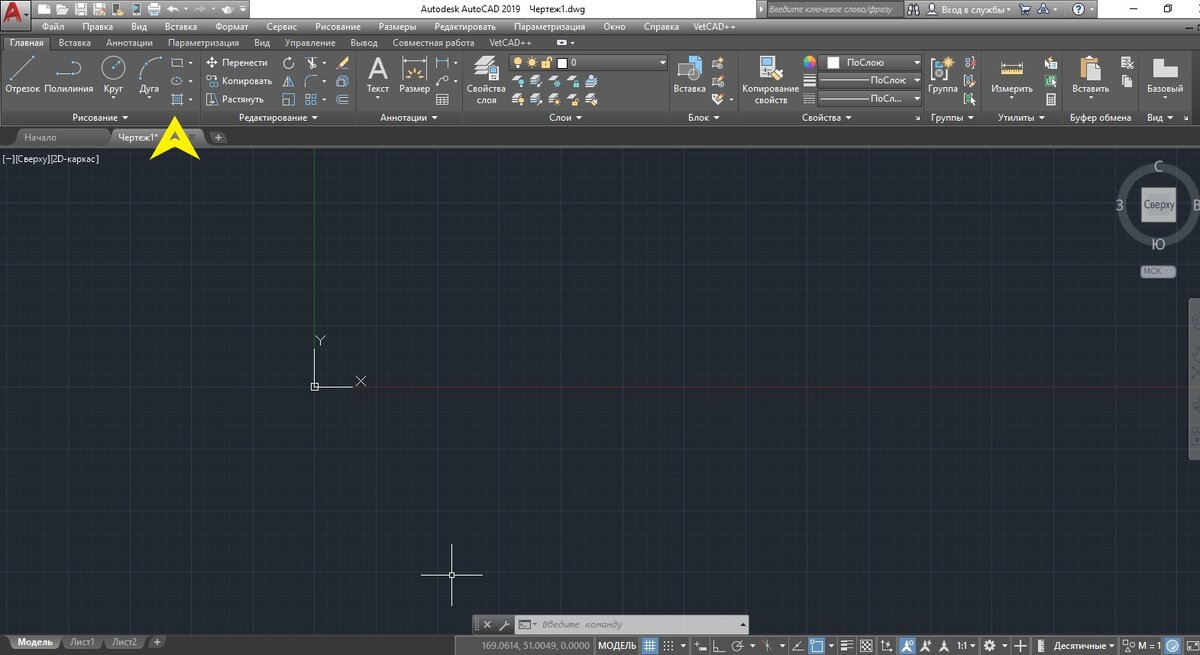1200x655 pixels.
Task: Select the Scale tool icon
Action: point(288,99)
